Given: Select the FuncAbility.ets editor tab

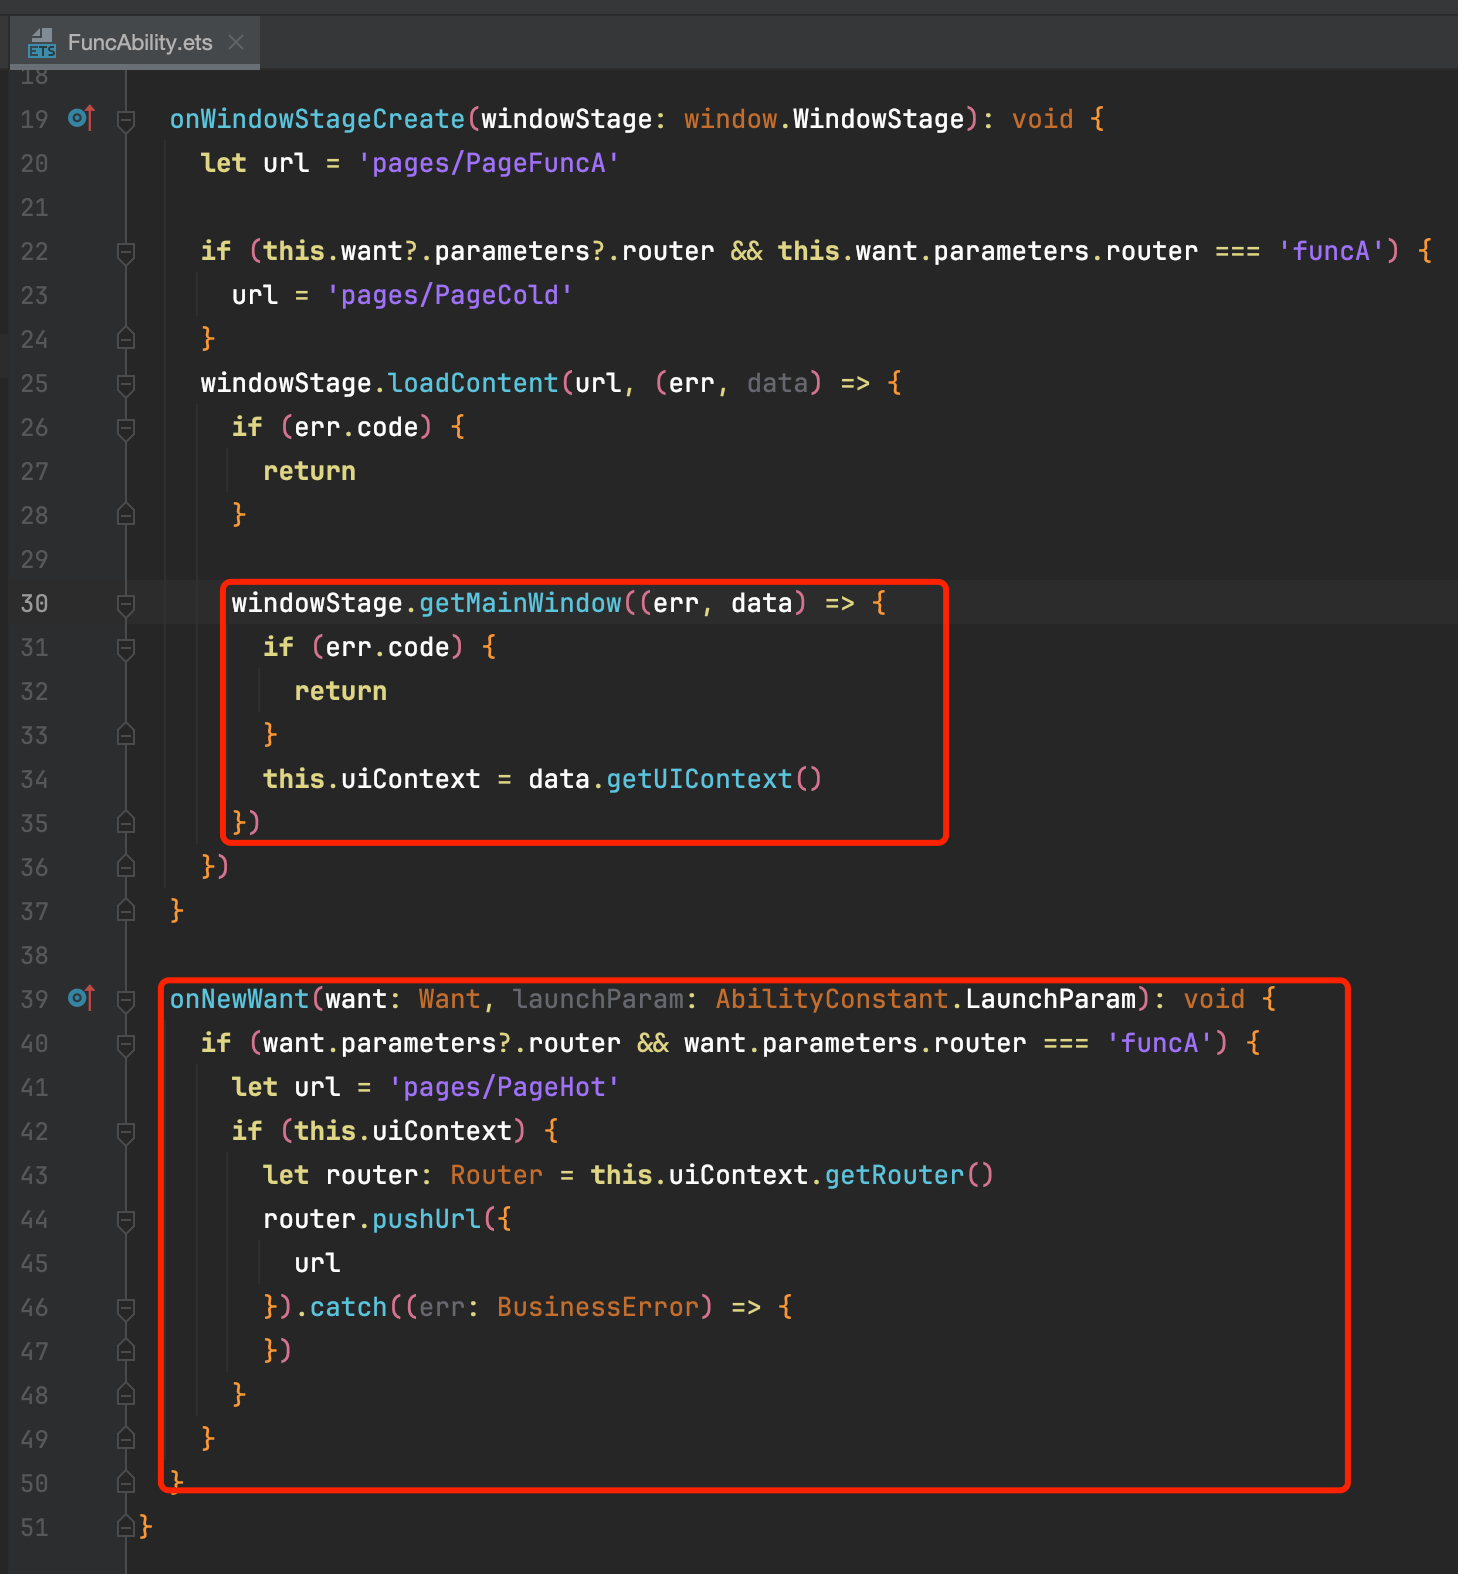Looking at the screenshot, I should pos(139,43).
